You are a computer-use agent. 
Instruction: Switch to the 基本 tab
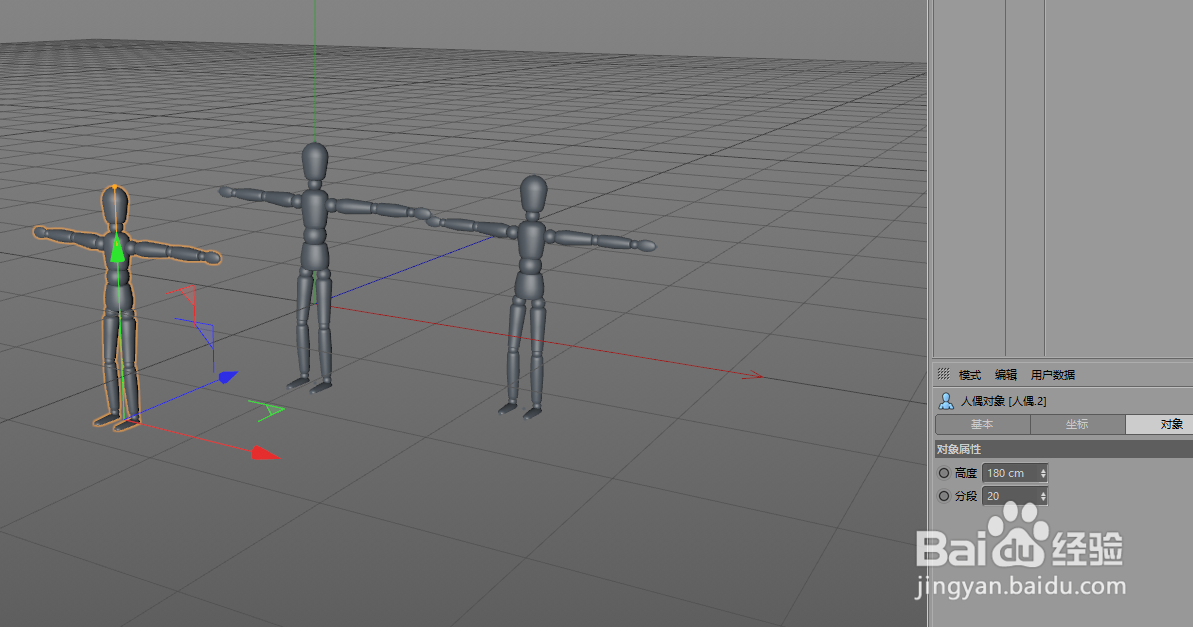coord(982,425)
